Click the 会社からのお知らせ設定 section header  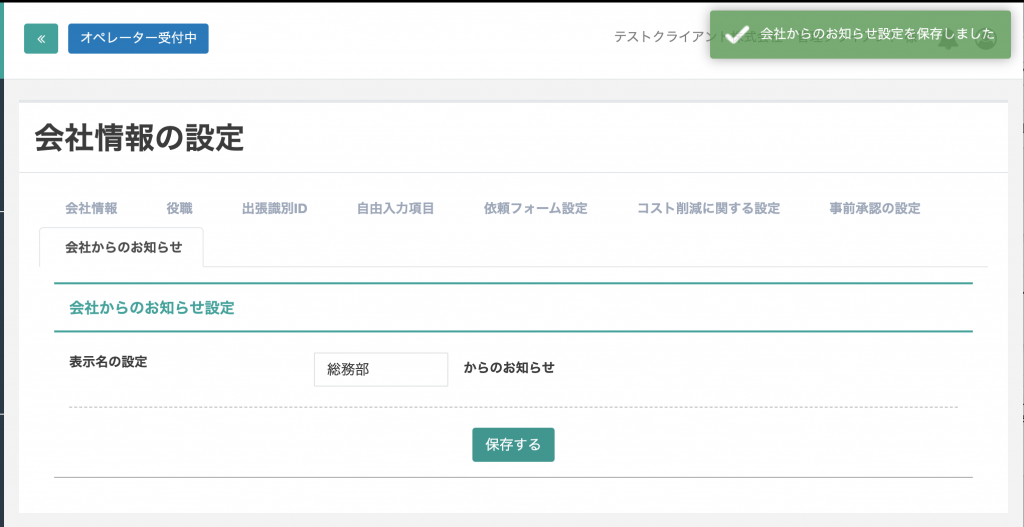coord(151,308)
